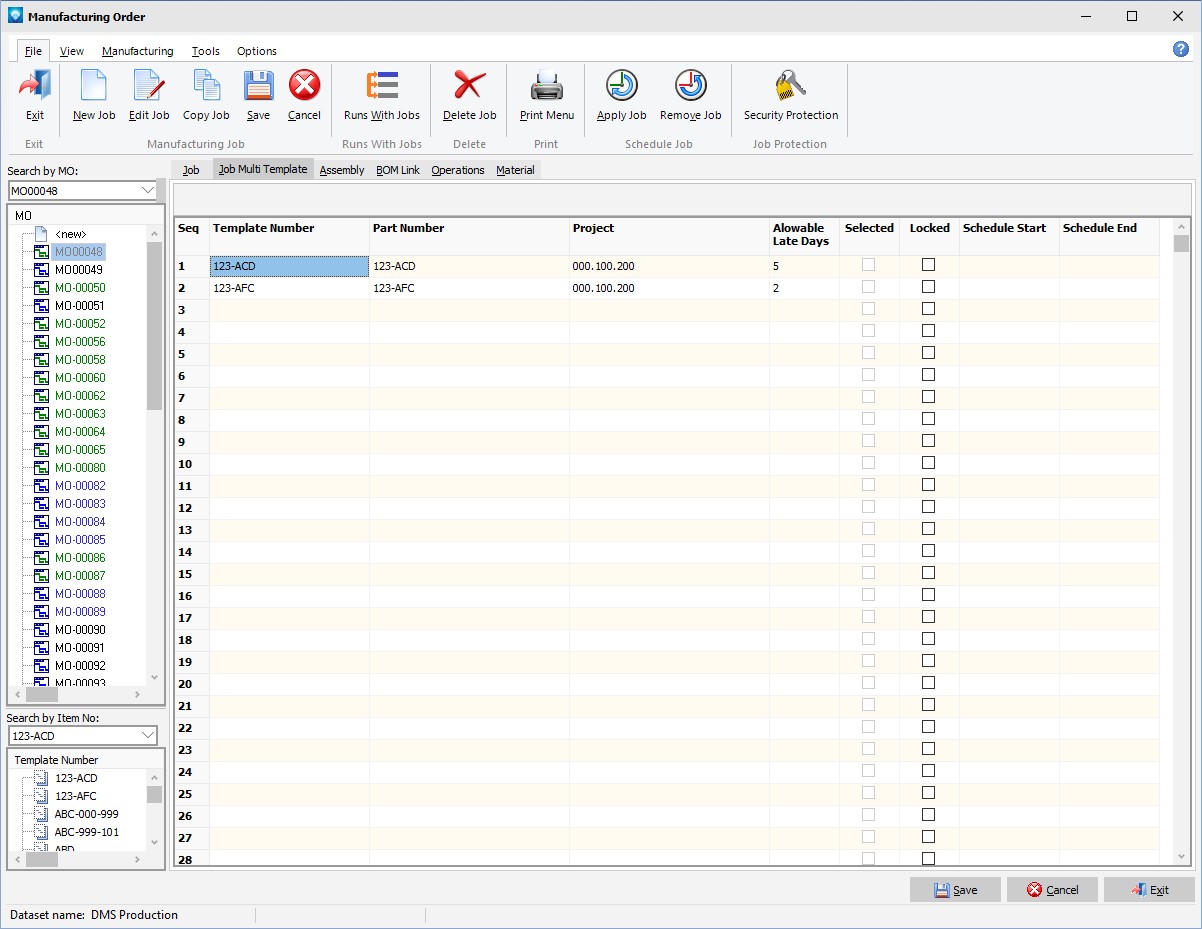The image size is (1202, 929).
Task: Click the Template Number column header
Action: (x=289, y=236)
